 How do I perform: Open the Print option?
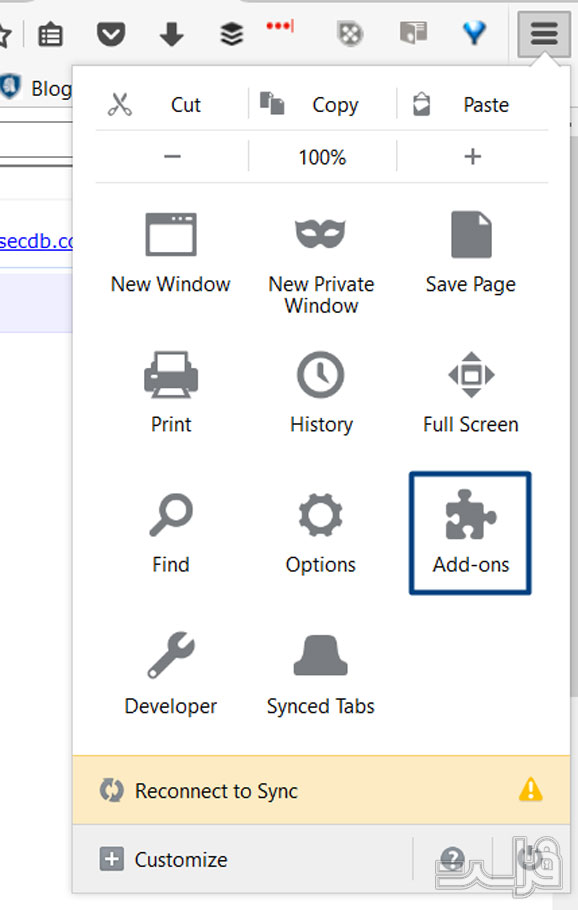point(171,393)
